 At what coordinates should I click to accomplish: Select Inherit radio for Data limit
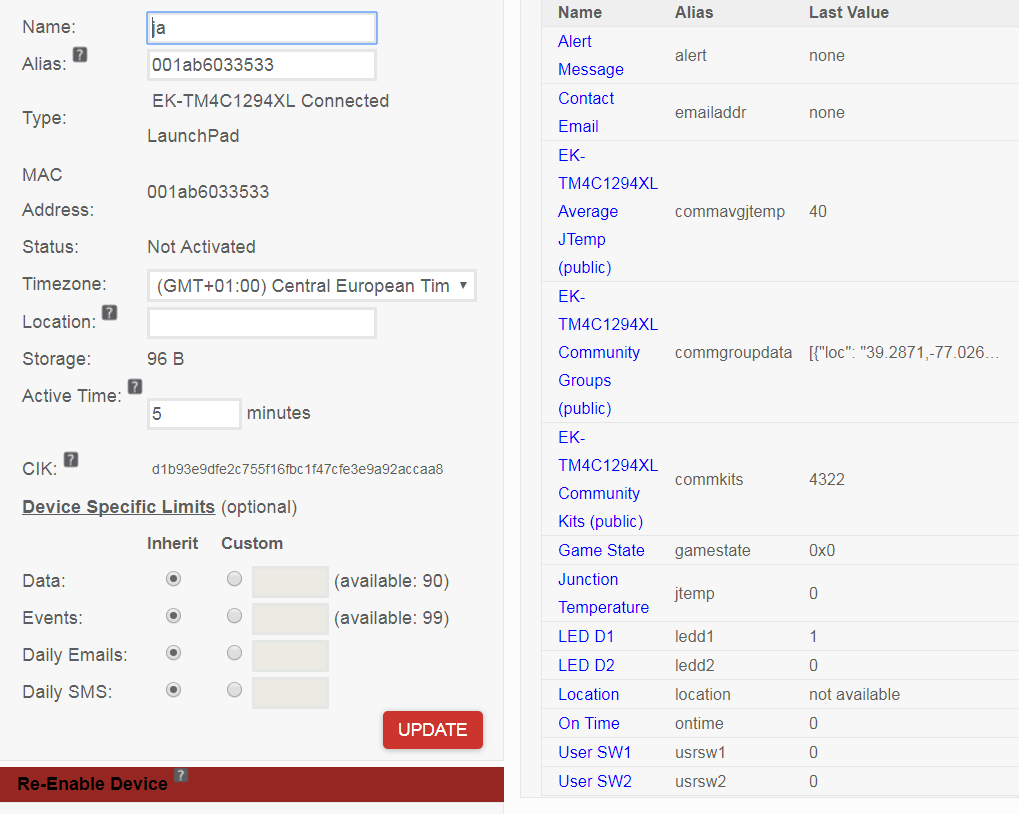(x=173, y=579)
